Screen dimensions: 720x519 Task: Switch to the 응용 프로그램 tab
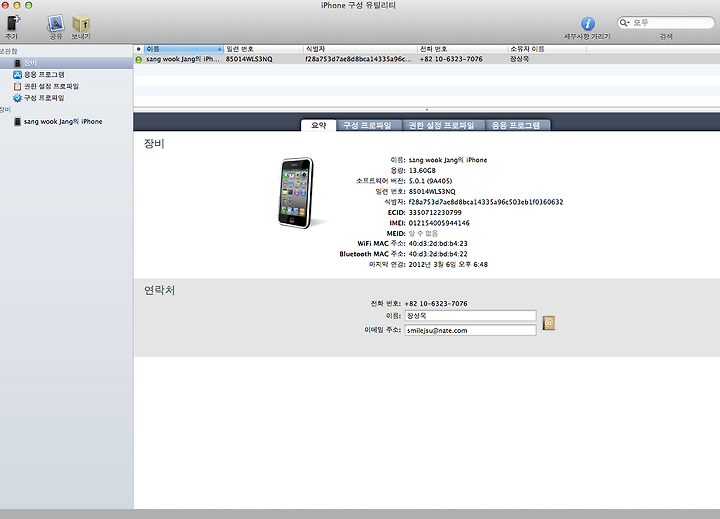[x=516, y=125]
